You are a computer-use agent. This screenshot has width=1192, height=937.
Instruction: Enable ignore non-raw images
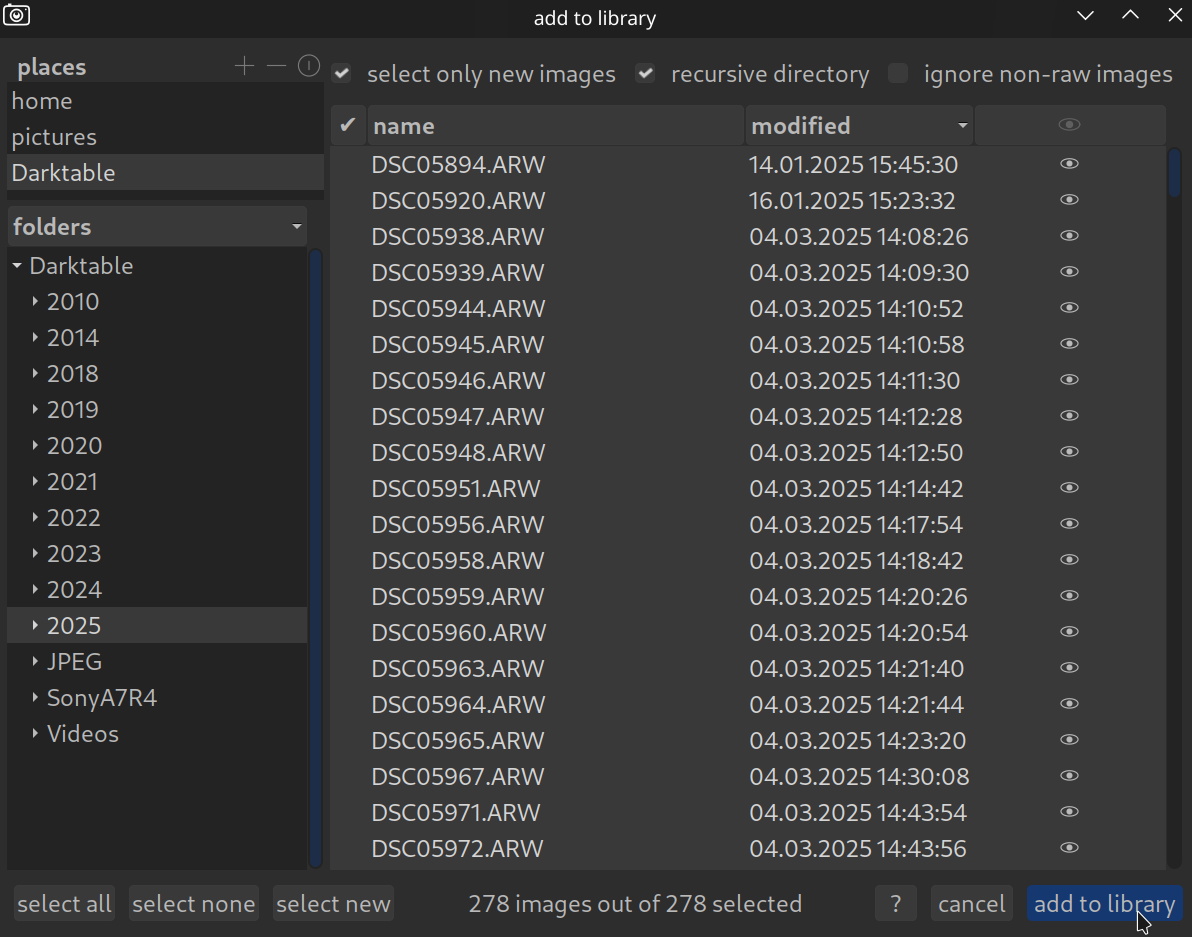click(x=898, y=74)
